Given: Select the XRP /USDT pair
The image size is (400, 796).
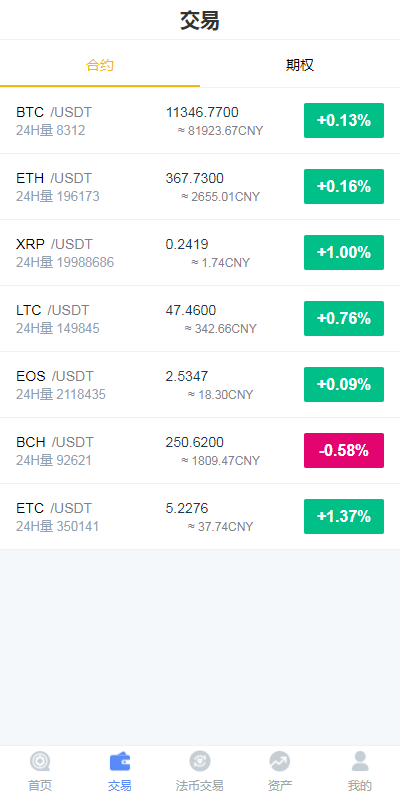Looking at the screenshot, I should pyautogui.click(x=200, y=252).
